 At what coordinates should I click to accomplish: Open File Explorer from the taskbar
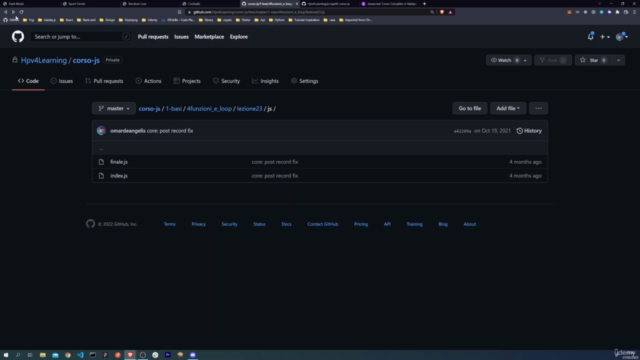click(42, 355)
